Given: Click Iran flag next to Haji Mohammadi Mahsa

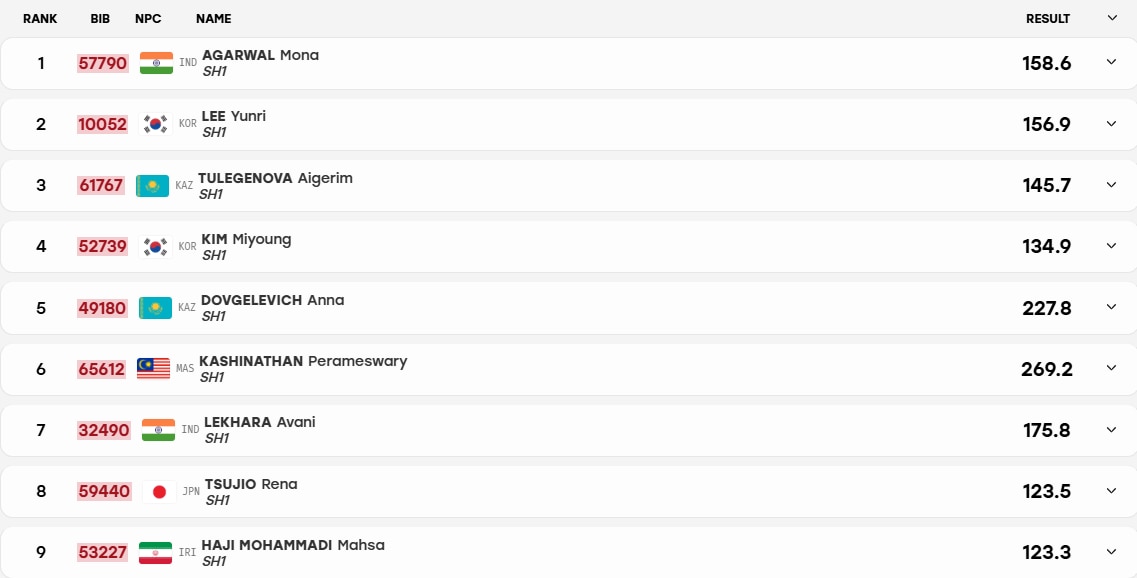Looking at the screenshot, I should click(155, 553).
